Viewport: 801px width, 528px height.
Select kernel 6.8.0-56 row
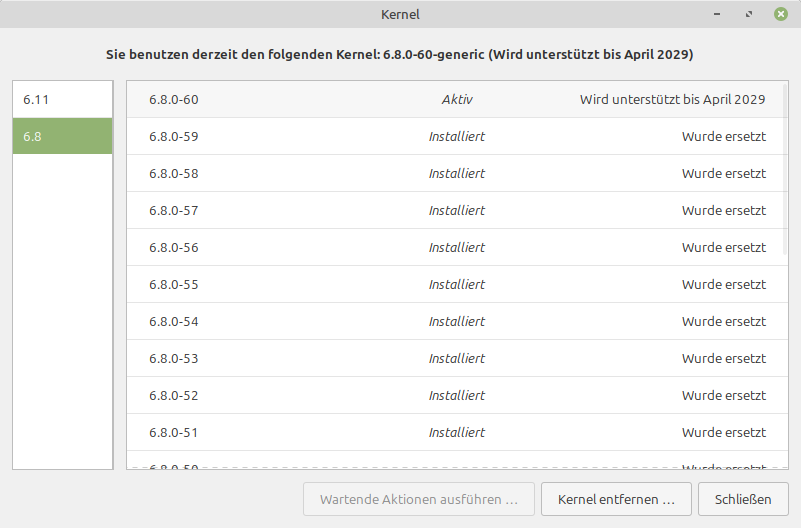457,248
